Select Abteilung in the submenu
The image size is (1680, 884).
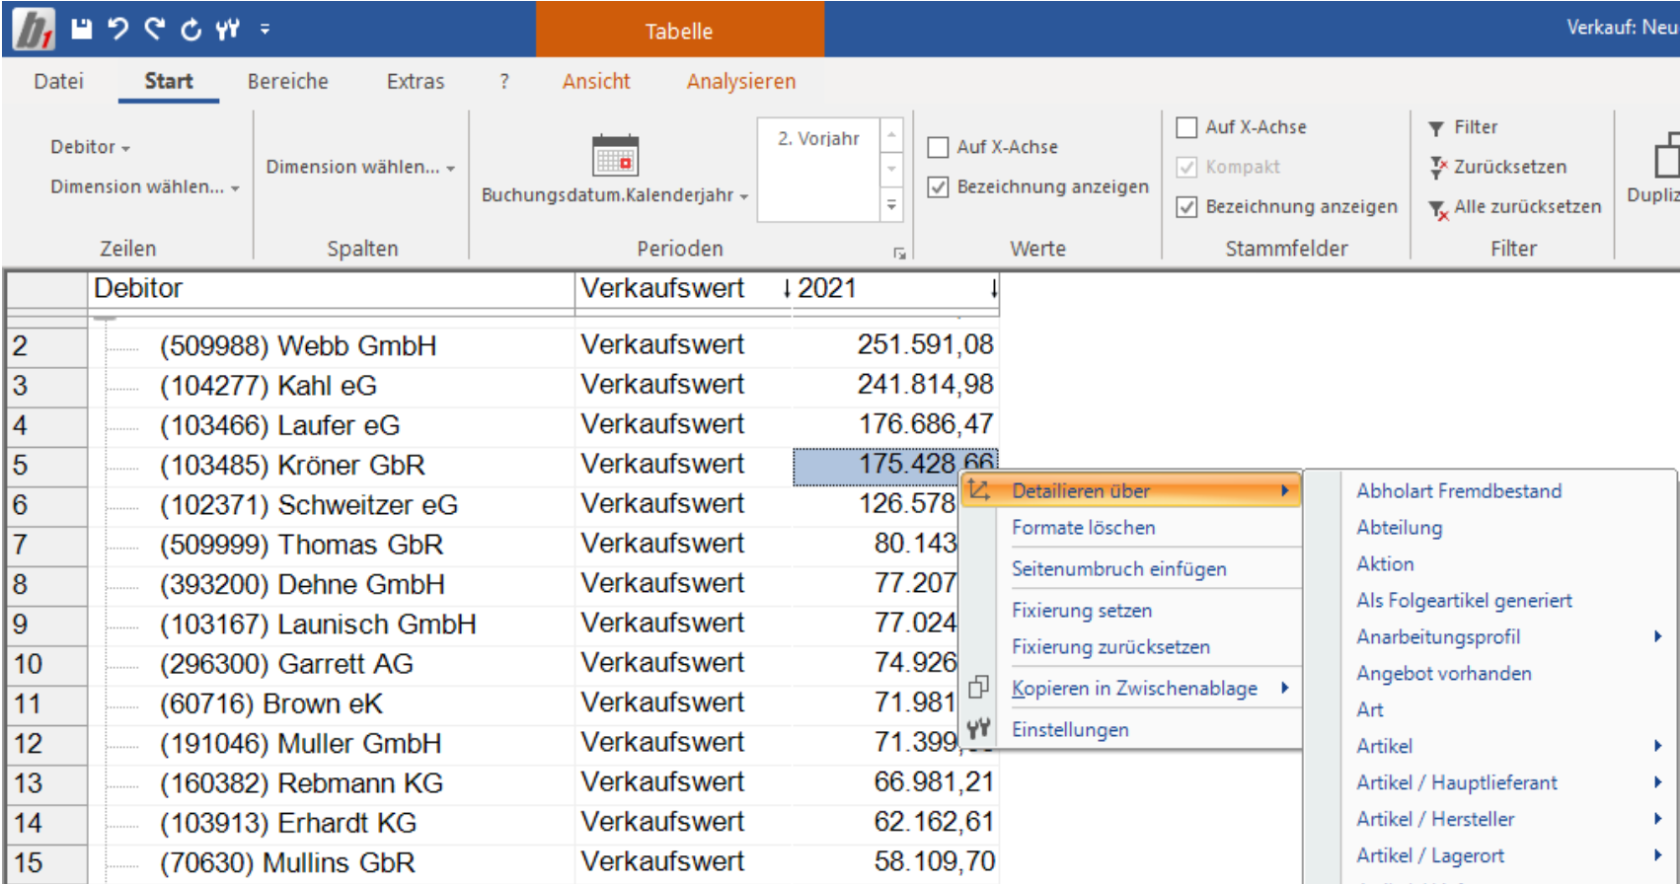coord(1399,527)
